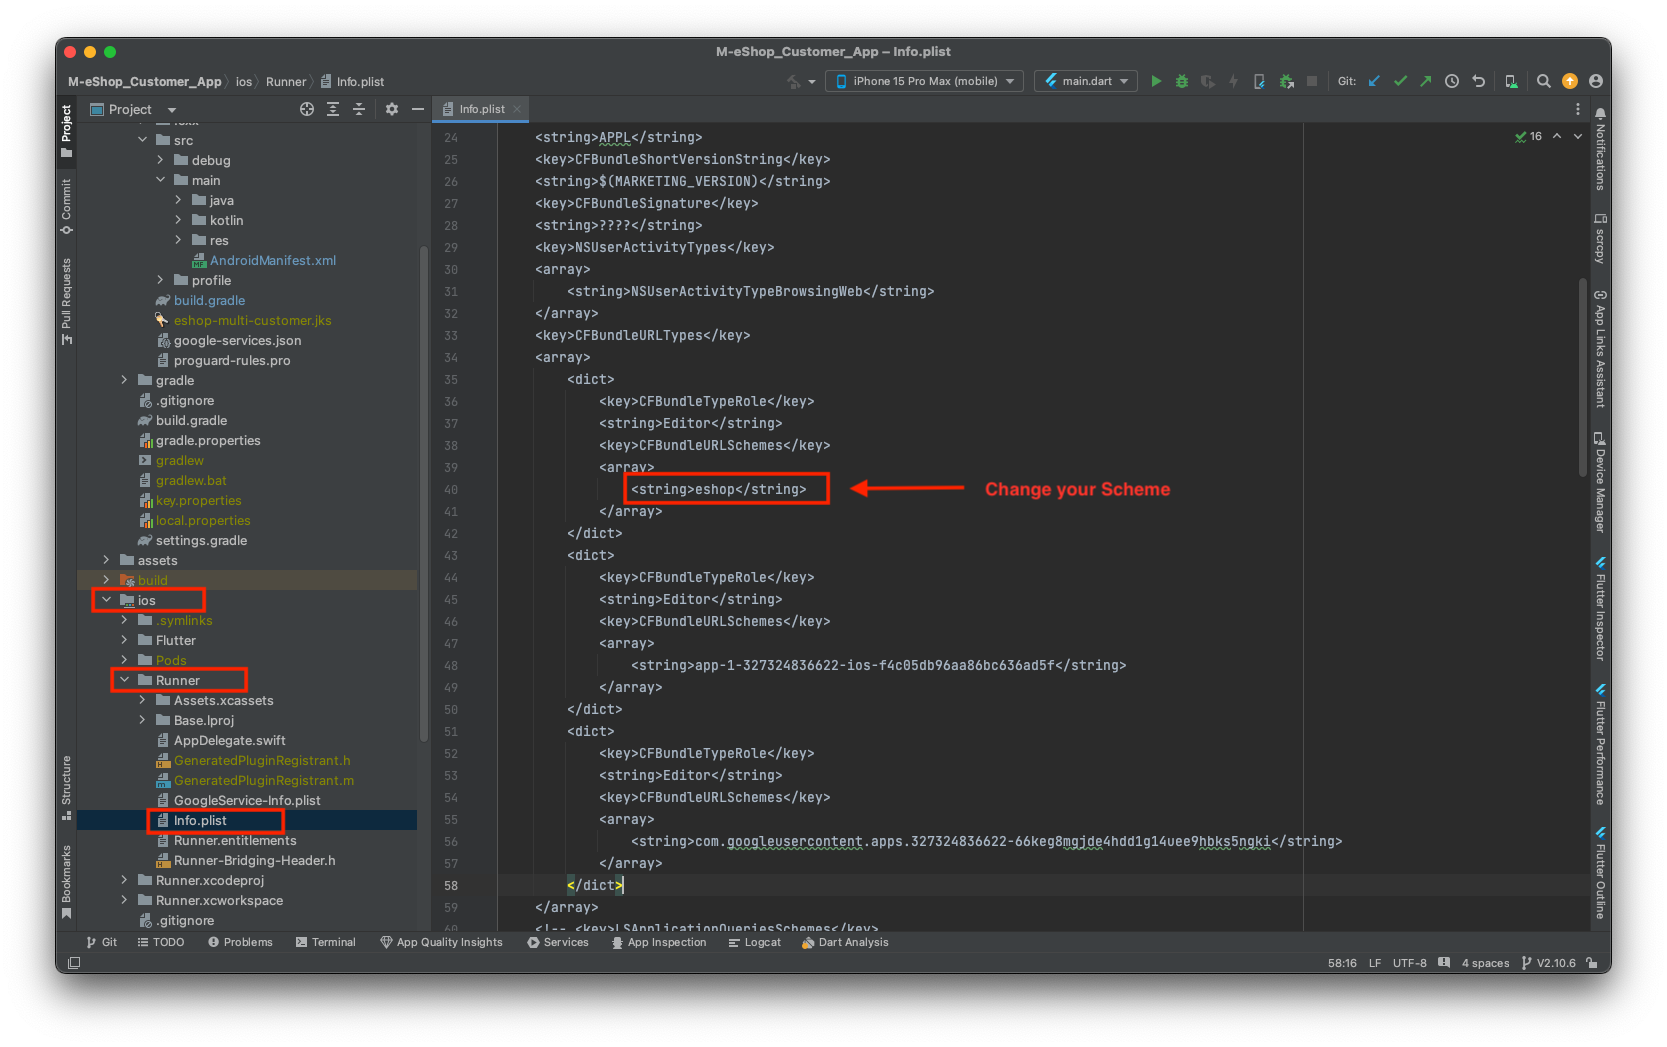Open Git tool window at bottom

pyautogui.click(x=102, y=942)
